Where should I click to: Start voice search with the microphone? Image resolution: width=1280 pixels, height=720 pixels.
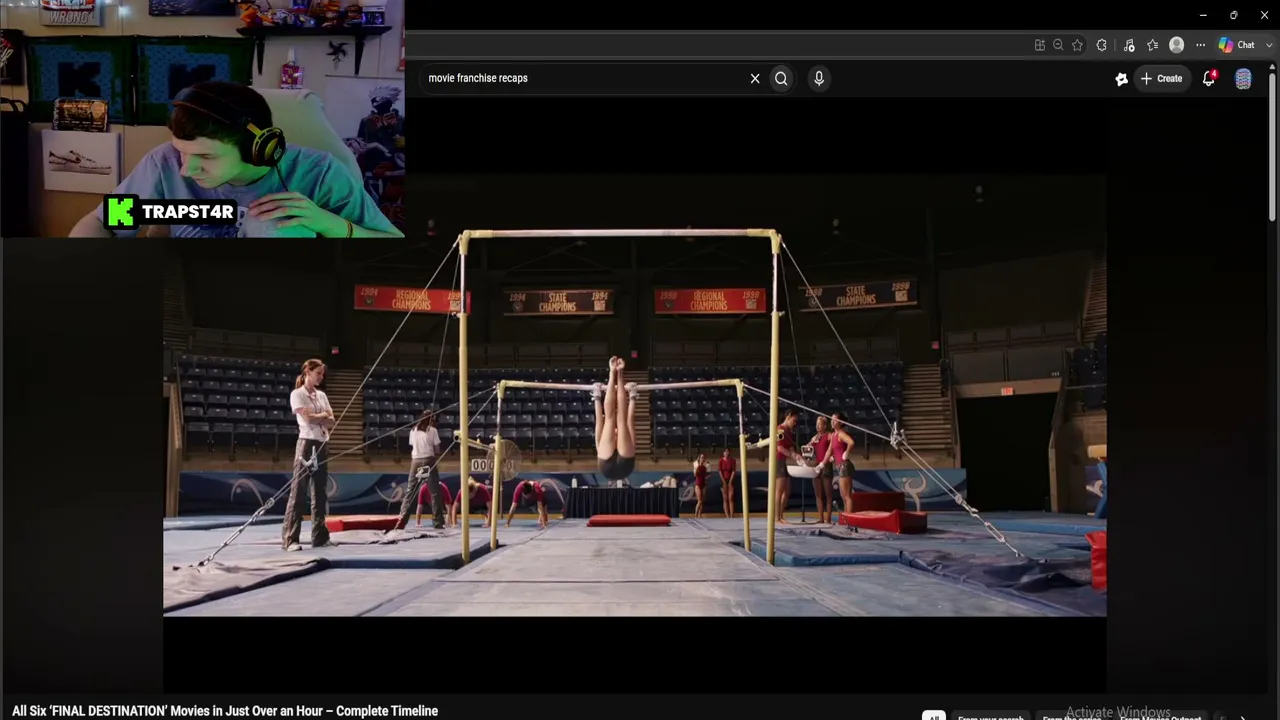tap(819, 78)
